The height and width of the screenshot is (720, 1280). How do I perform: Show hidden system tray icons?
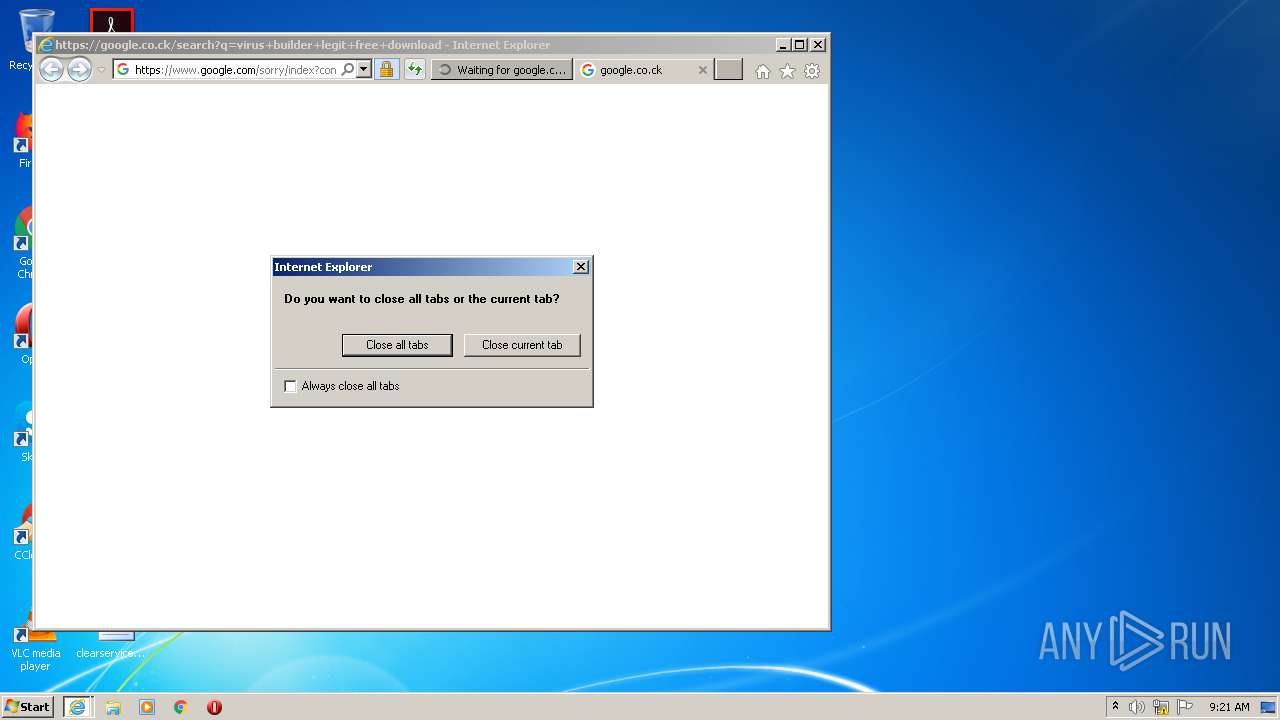[x=1115, y=706]
